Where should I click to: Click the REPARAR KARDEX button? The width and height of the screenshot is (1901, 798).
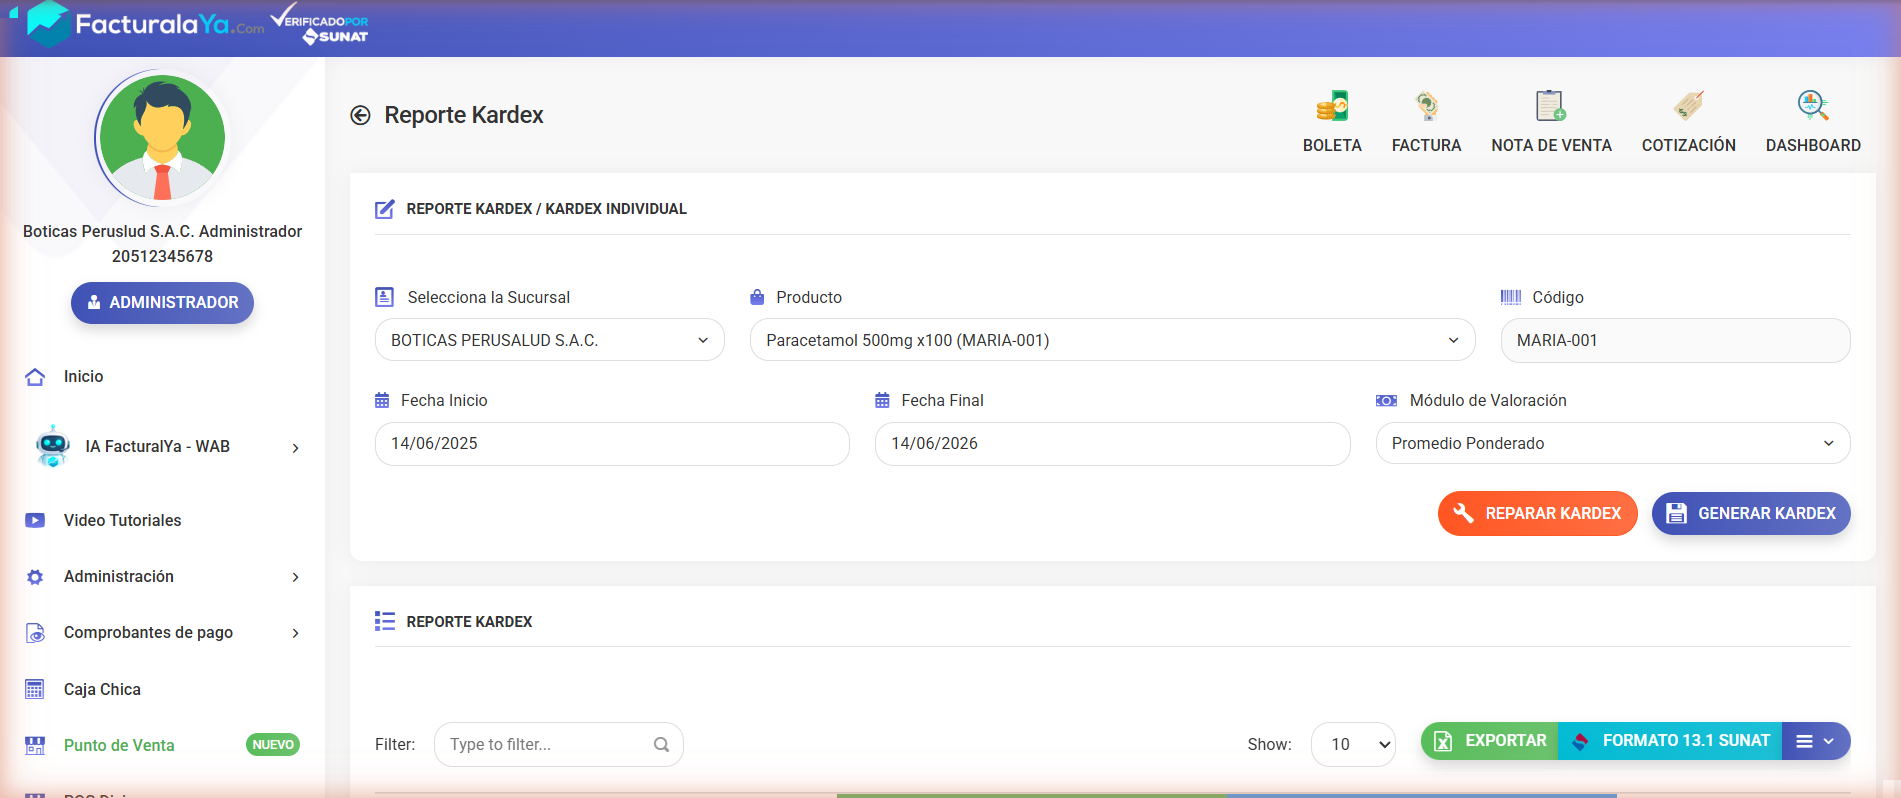(1537, 513)
